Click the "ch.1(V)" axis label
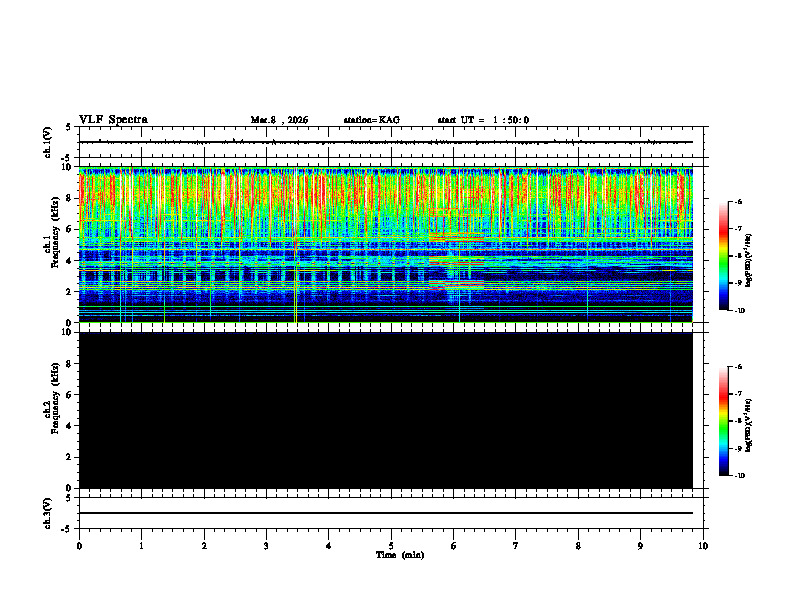Screen dimensions: 792x612 tap(48, 142)
